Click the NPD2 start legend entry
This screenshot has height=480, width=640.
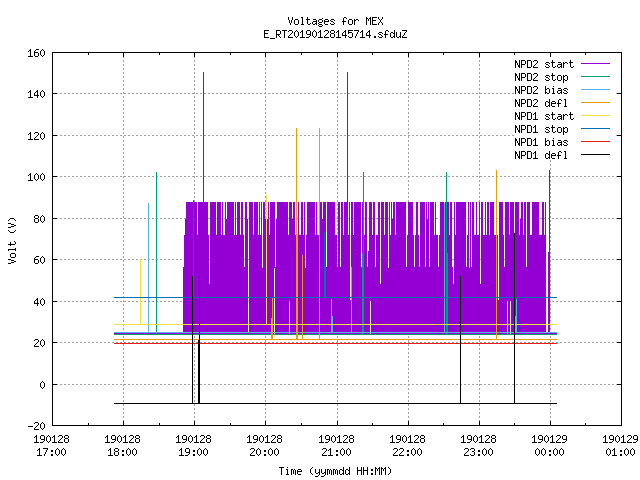click(562, 64)
